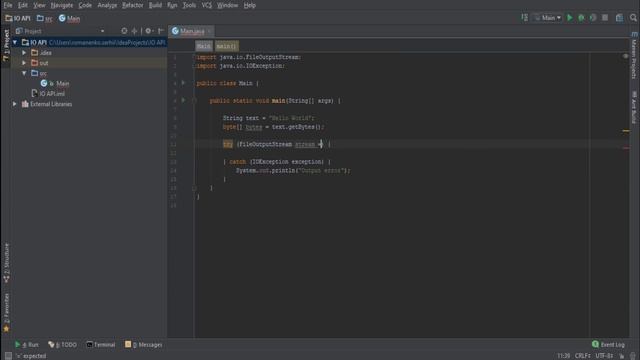Click src breadcrumb in navigation bar
This screenshot has width=640, height=360.
coord(44,18)
